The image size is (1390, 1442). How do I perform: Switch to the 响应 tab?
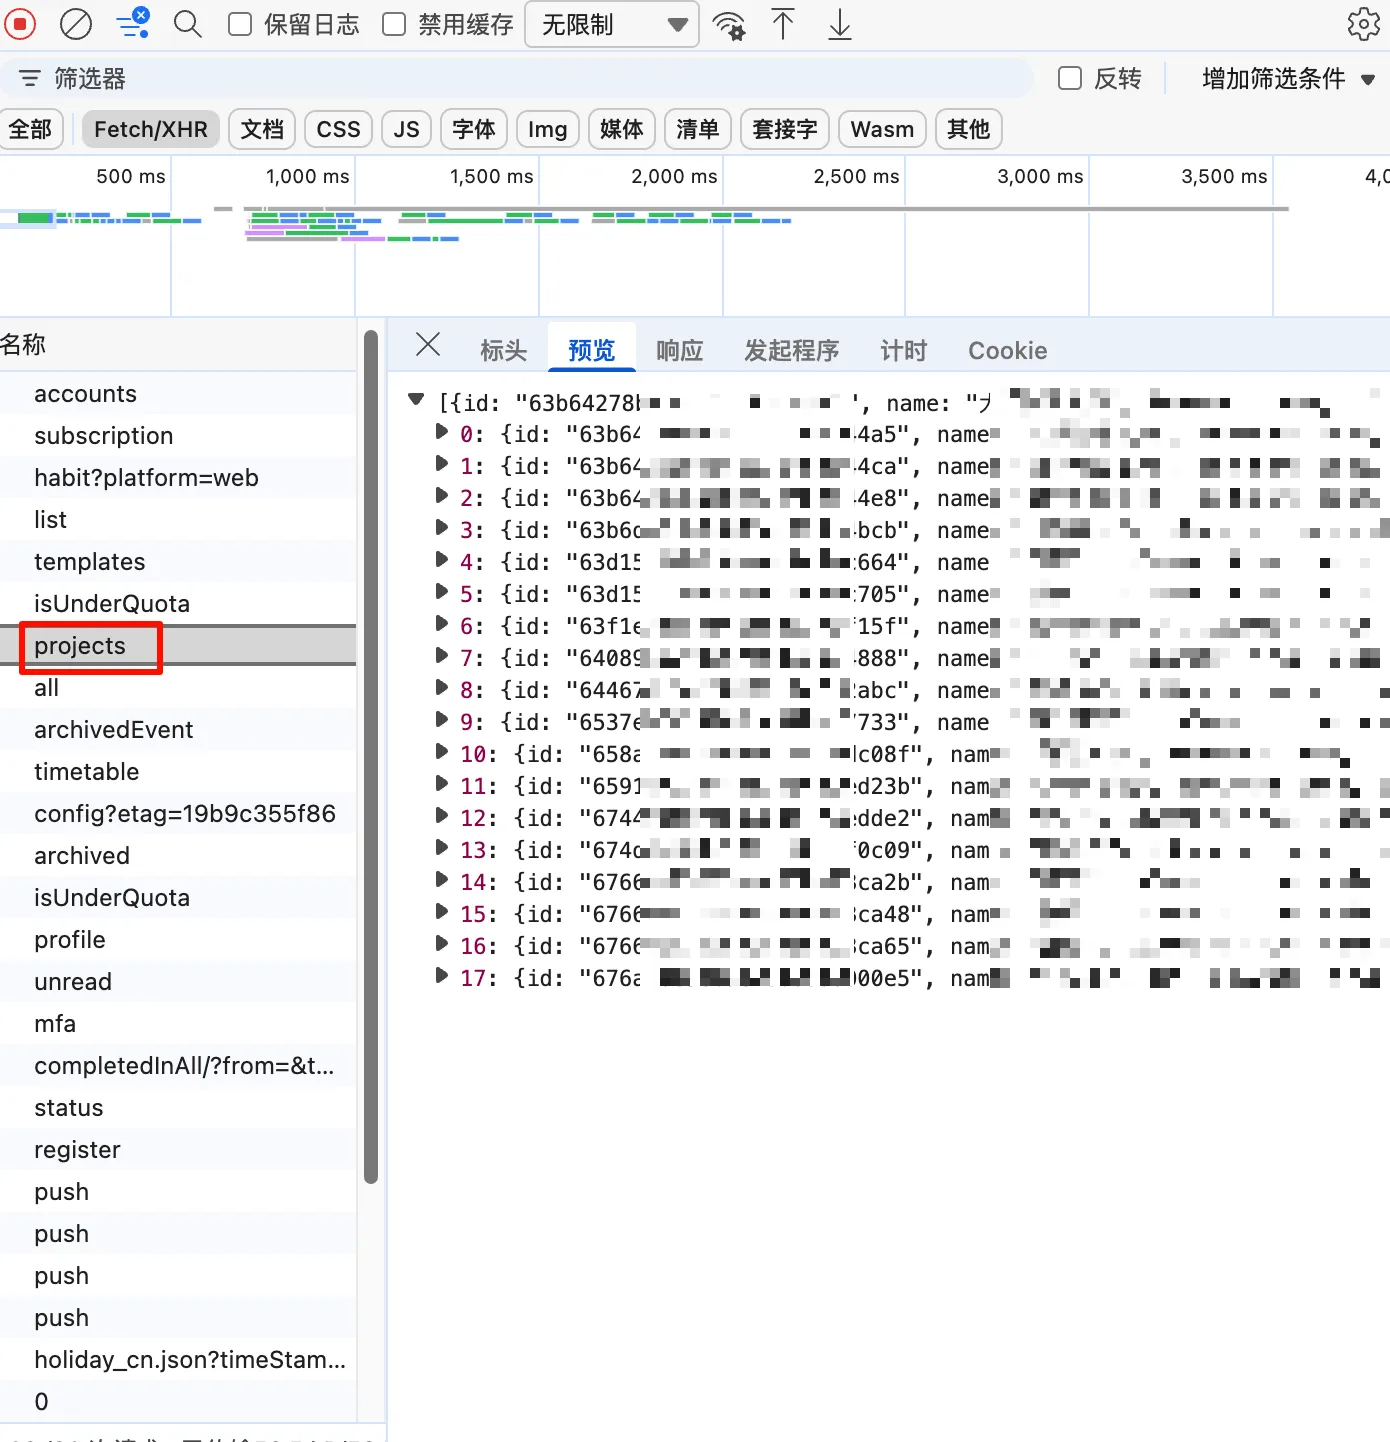pyautogui.click(x=679, y=351)
